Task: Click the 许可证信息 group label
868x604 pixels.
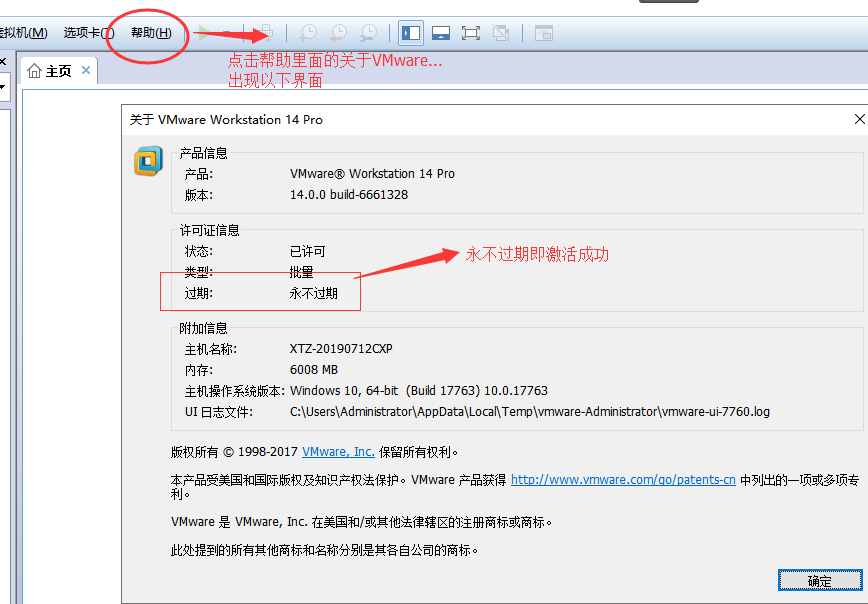Action: (x=209, y=230)
